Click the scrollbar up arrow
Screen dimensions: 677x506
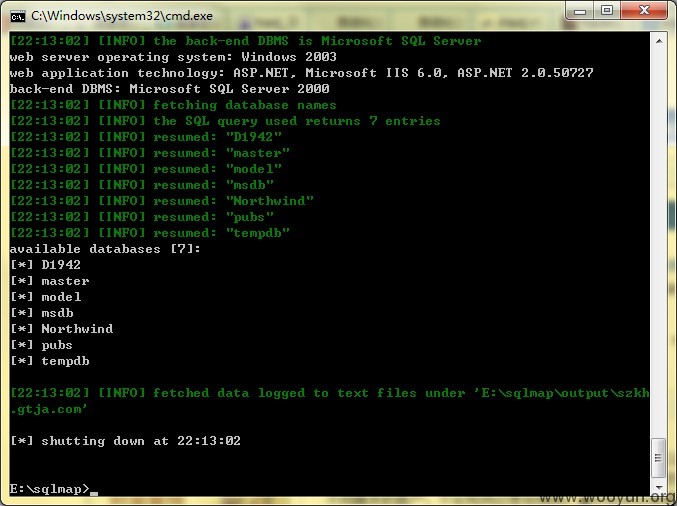point(659,41)
